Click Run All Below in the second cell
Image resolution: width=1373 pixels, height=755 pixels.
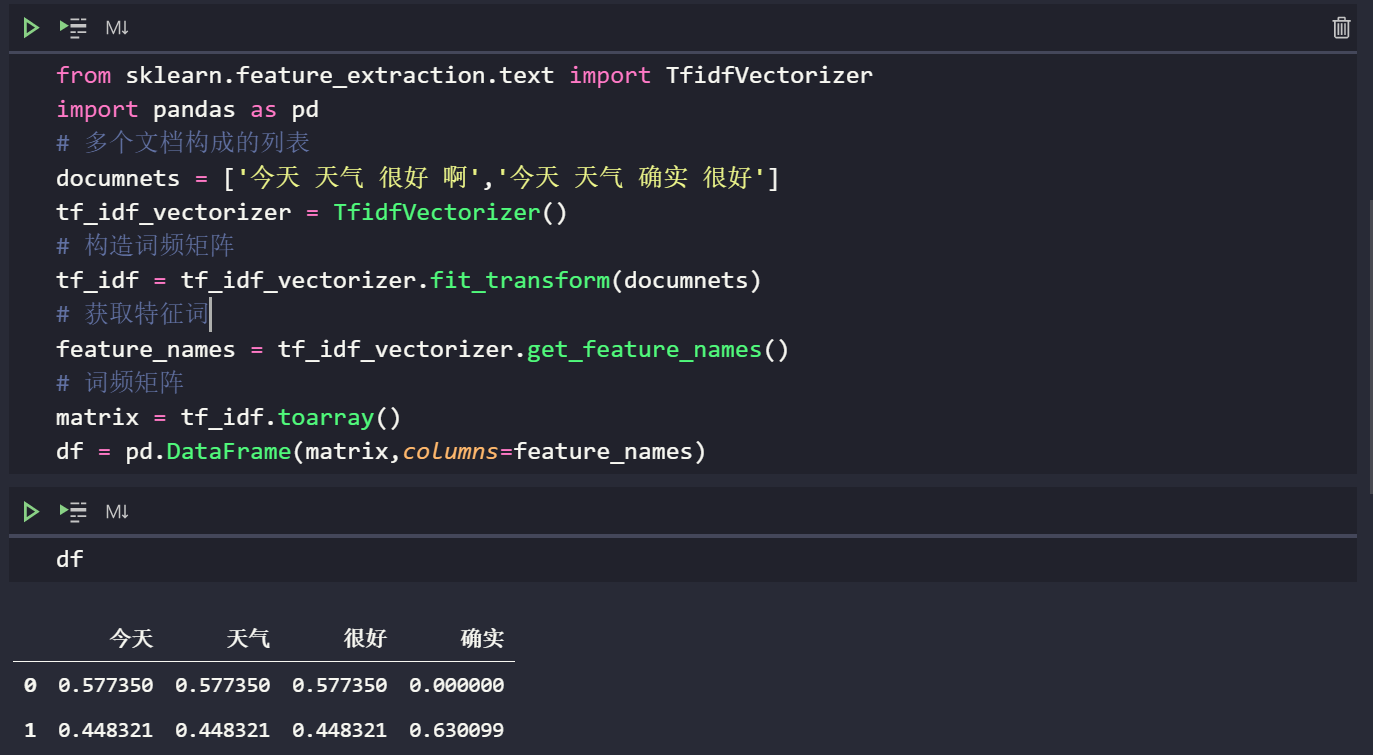[x=72, y=511]
